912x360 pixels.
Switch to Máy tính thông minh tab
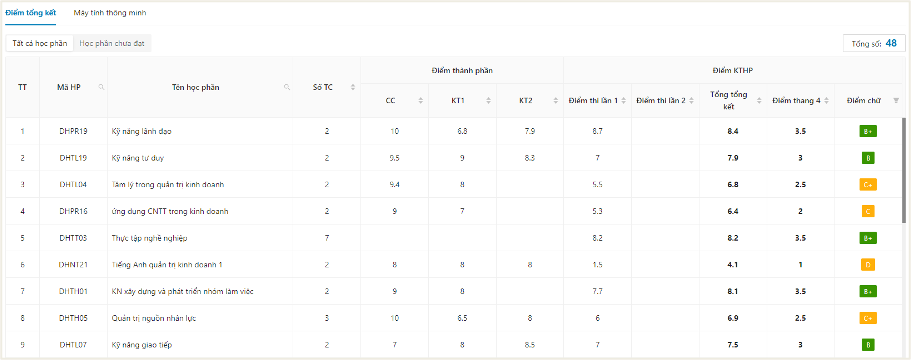110,13
